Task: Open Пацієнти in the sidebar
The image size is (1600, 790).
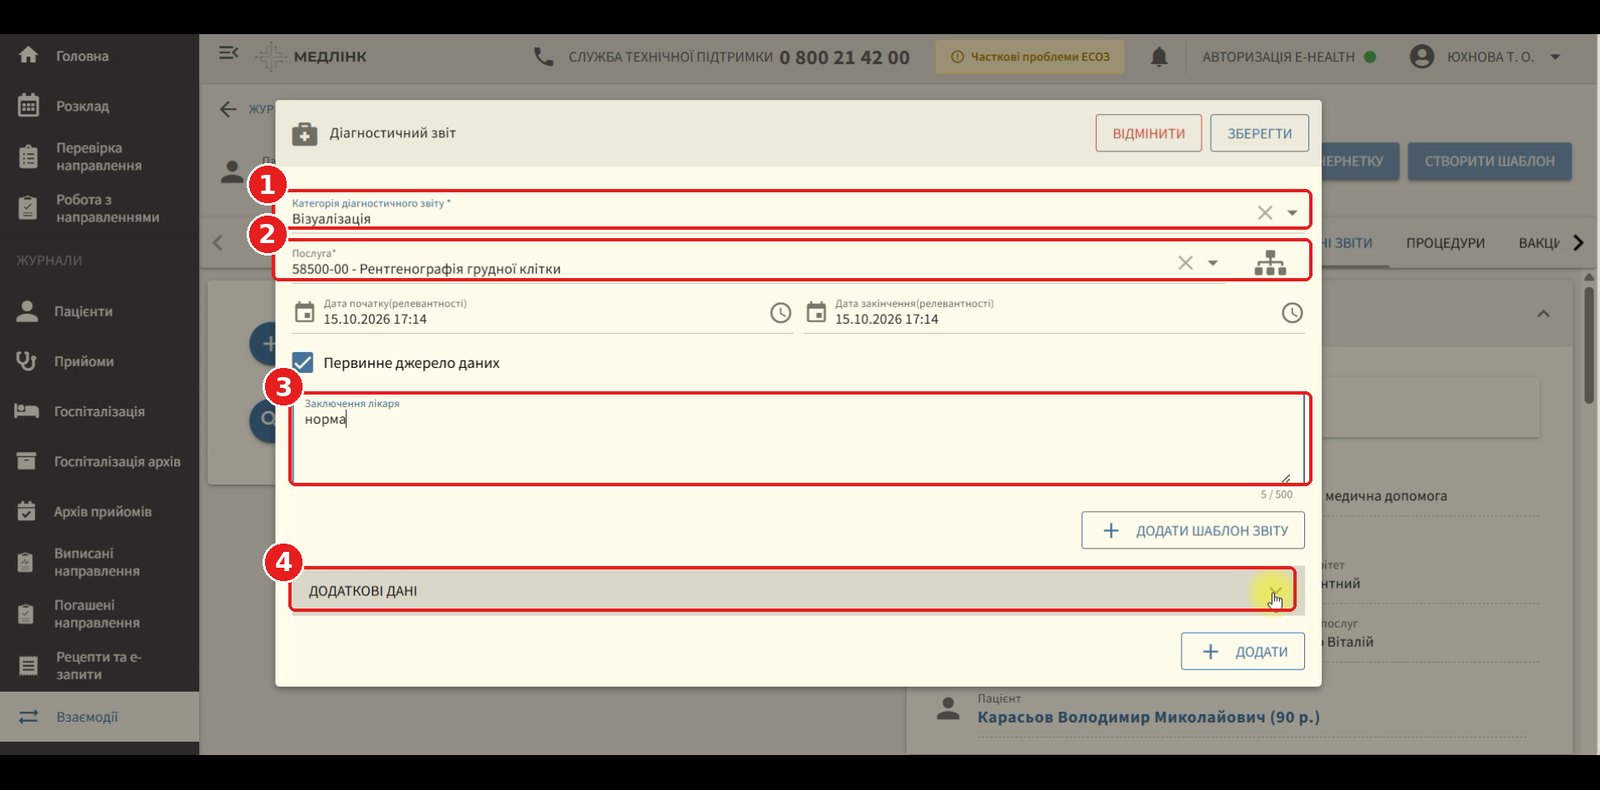Action: 99,311
